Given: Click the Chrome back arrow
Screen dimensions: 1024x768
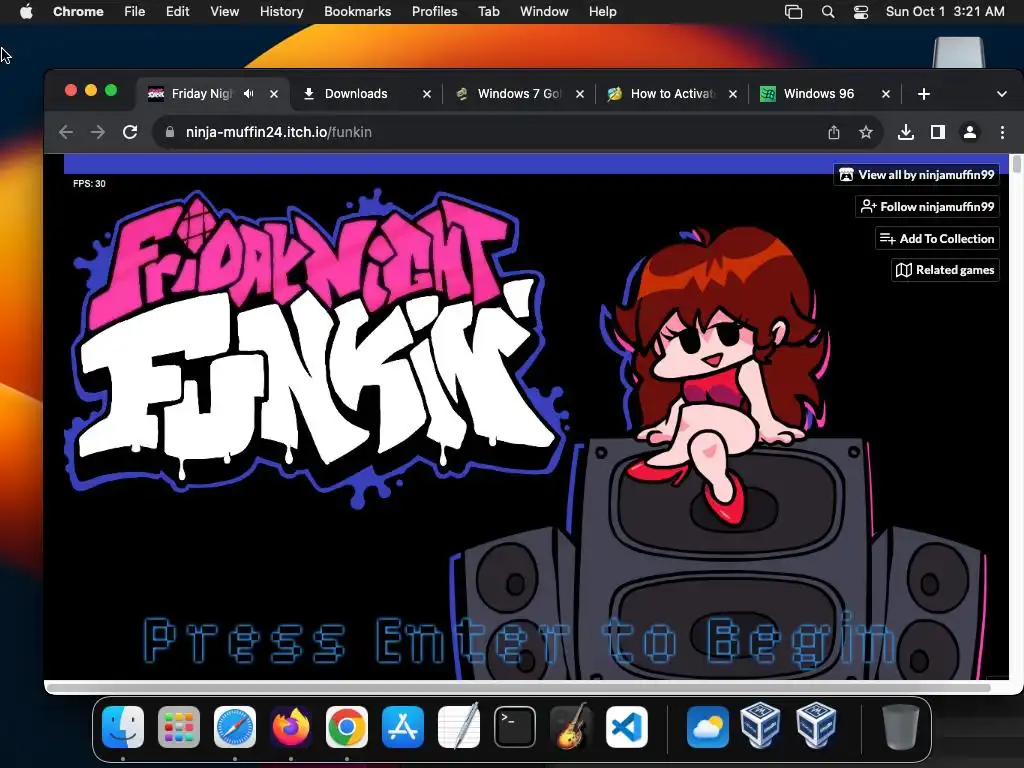Looking at the screenshot, I should [x=66, y=132].
